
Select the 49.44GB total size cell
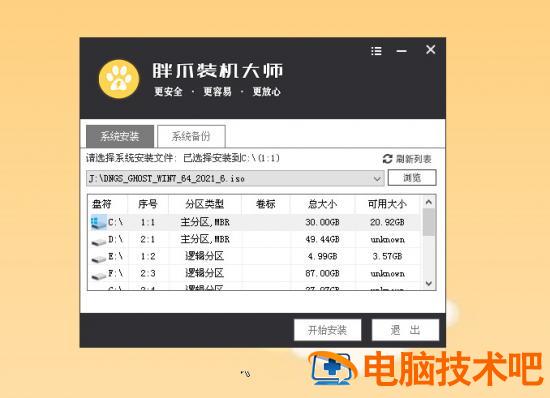[322, 240]
